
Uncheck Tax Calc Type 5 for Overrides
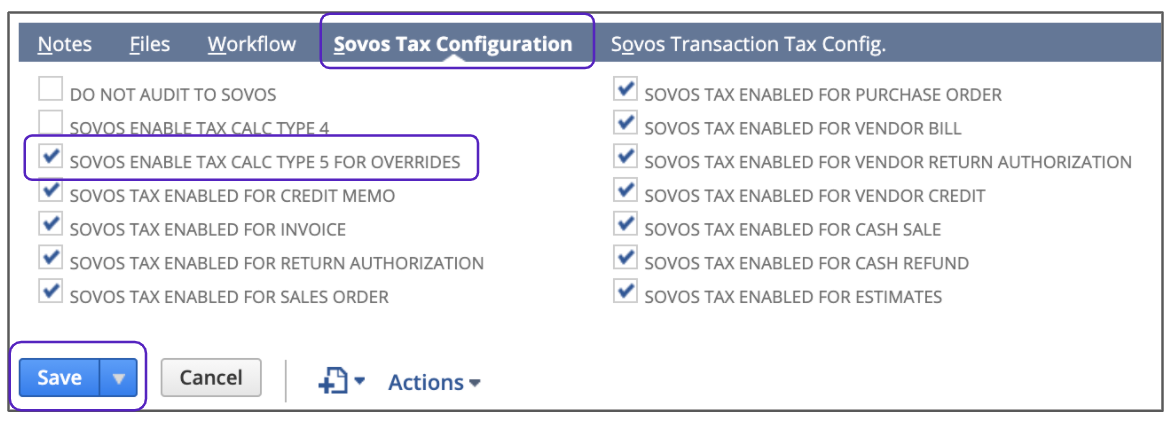(50, 158)
